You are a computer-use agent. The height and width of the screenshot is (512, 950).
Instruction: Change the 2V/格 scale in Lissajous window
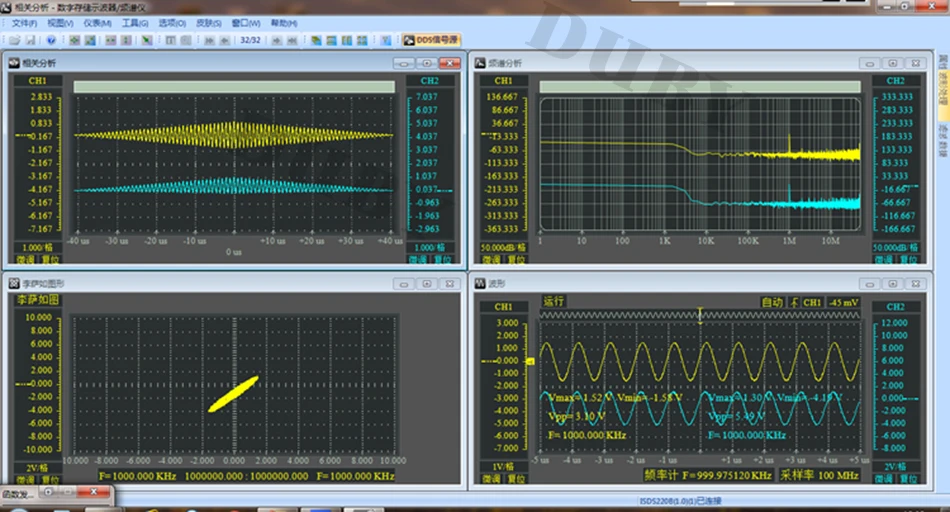(x=37, y=468)
